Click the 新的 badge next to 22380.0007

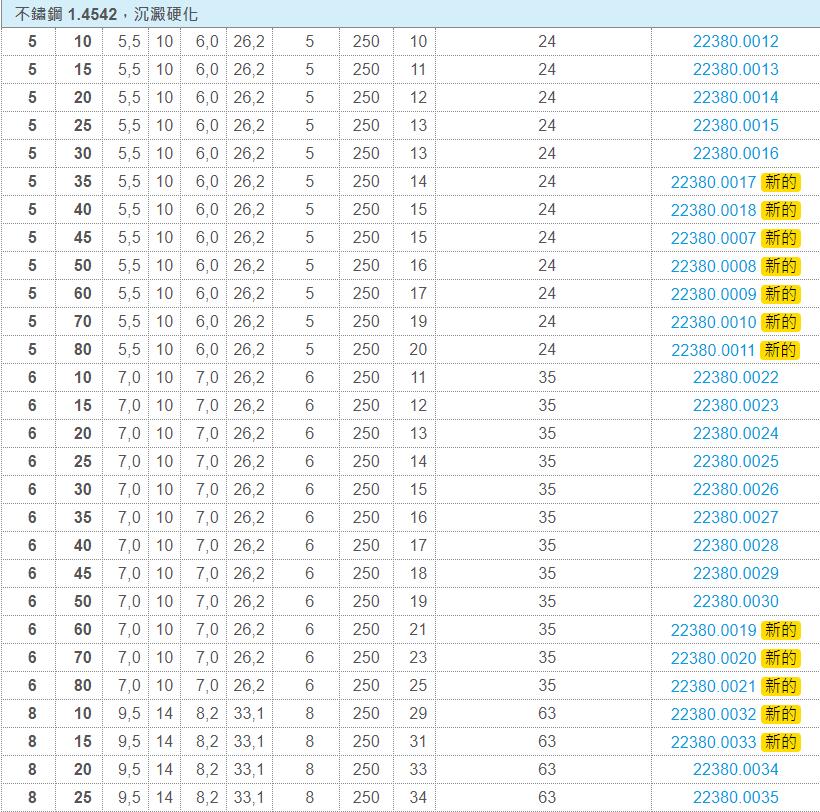click(x=780, y=238)
